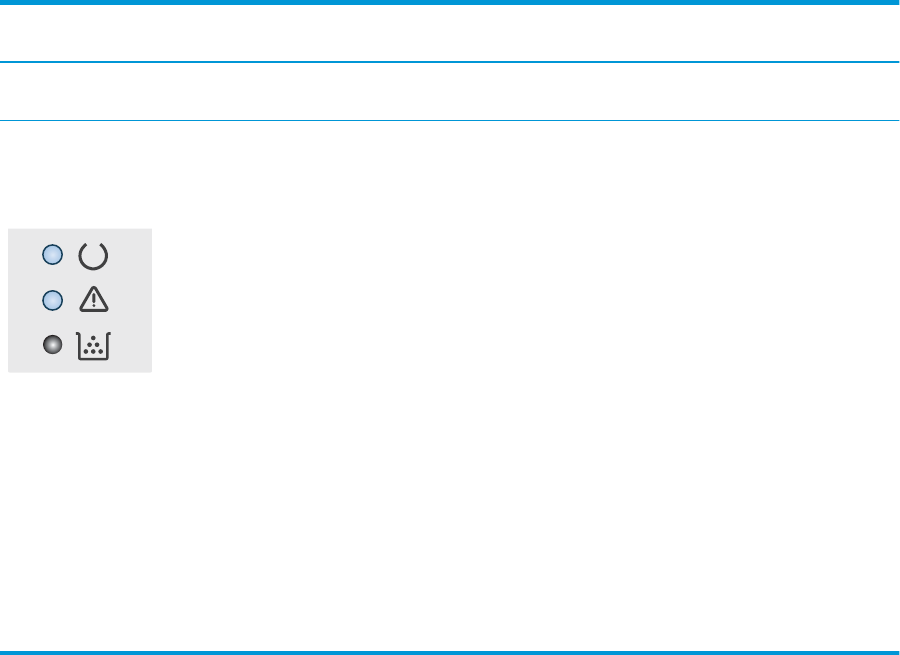Click the Attention warning triangle icon
The height and width of the screenshot is (655, 900).
94,299
